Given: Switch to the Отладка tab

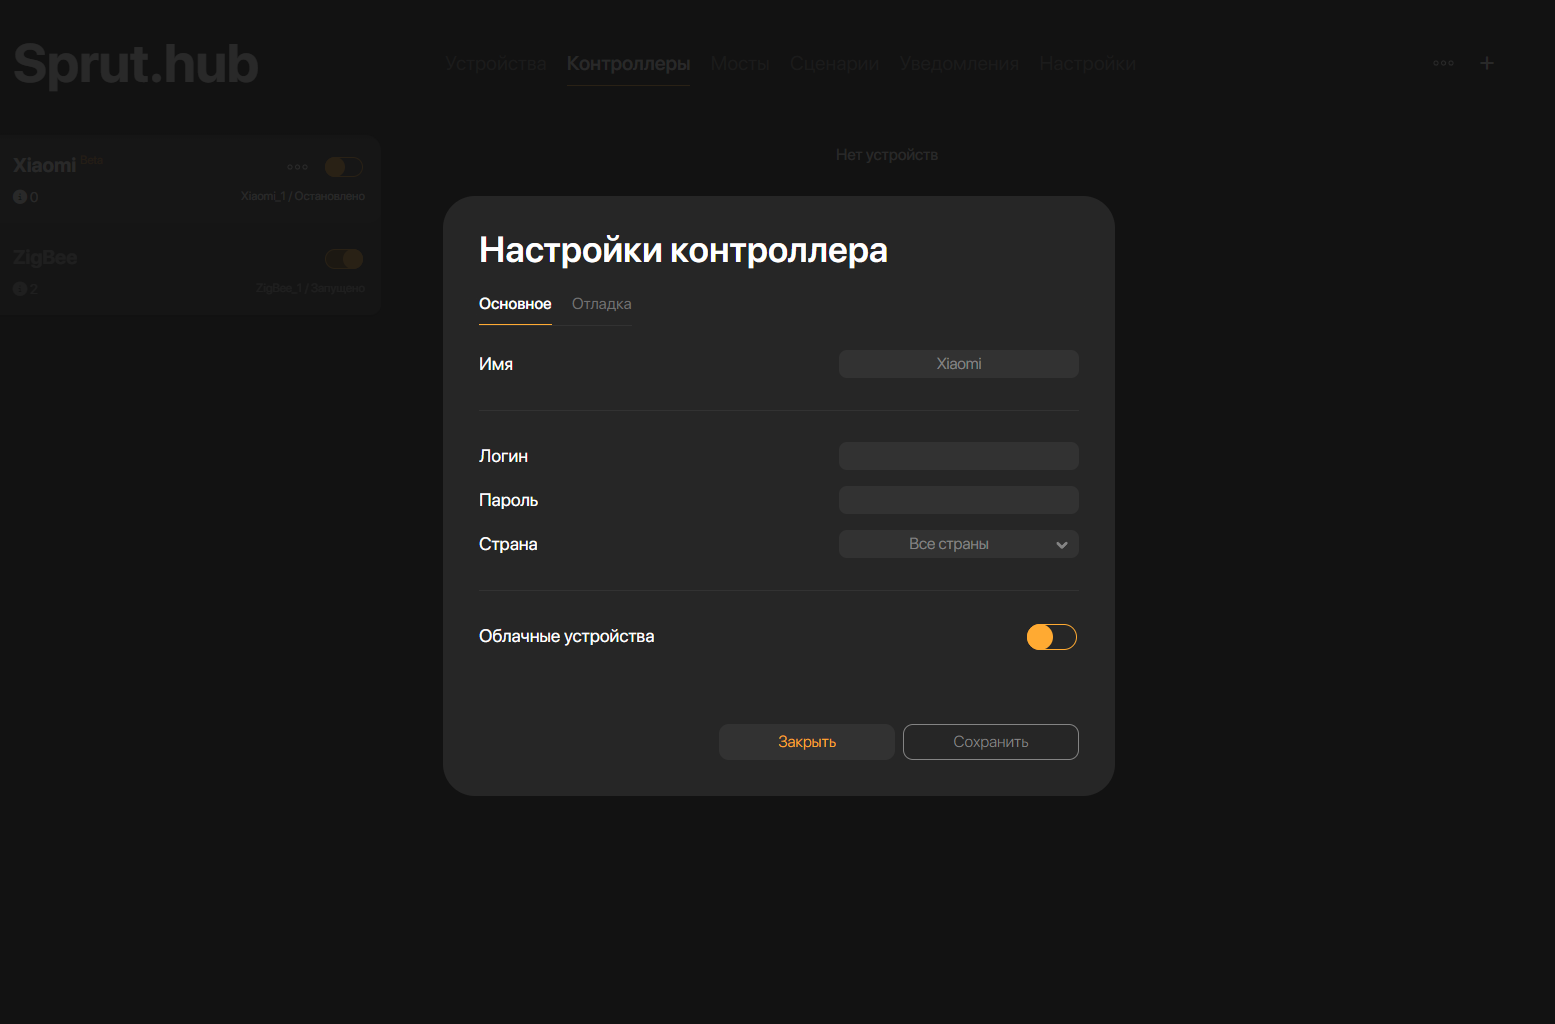Looking at the screenshot, I should [601, 304].
